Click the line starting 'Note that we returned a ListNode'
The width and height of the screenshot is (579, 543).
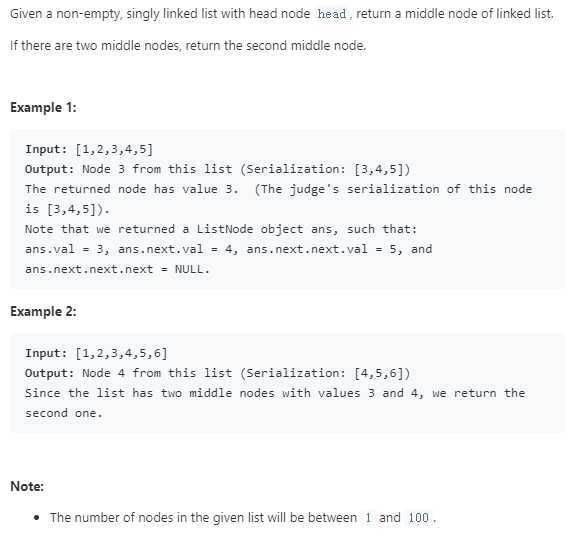pyautogui.click(x=221, y=229)
